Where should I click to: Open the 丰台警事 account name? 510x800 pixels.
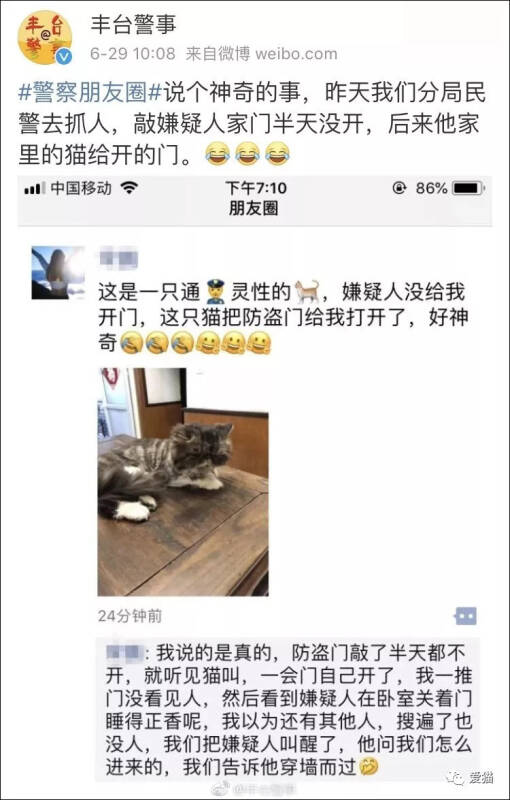coord(134,24)
